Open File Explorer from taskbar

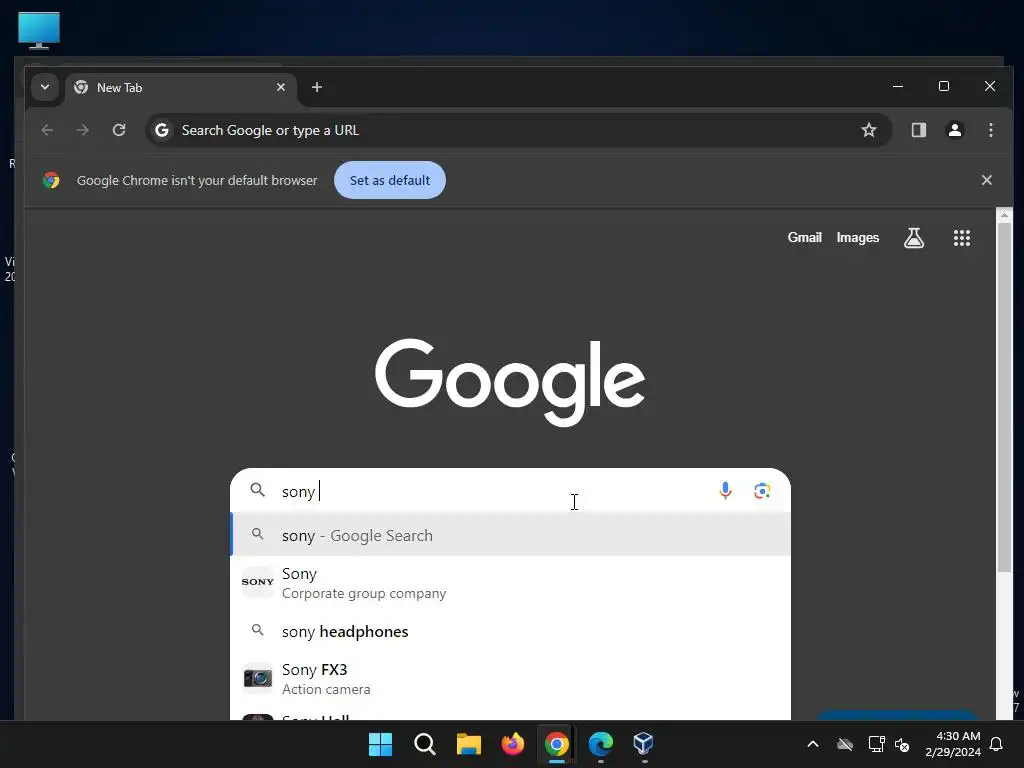(x=468, y=744)
